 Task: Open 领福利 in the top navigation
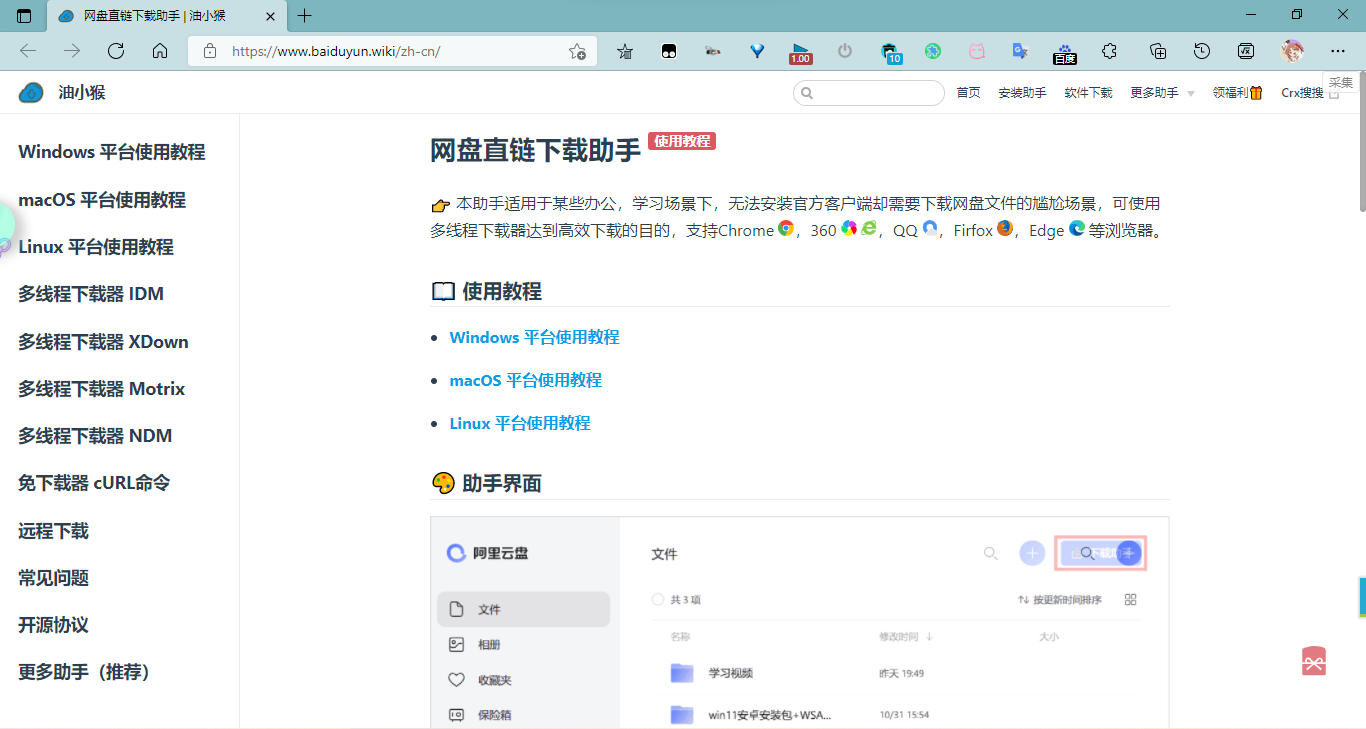click(x=1238, y=93)
